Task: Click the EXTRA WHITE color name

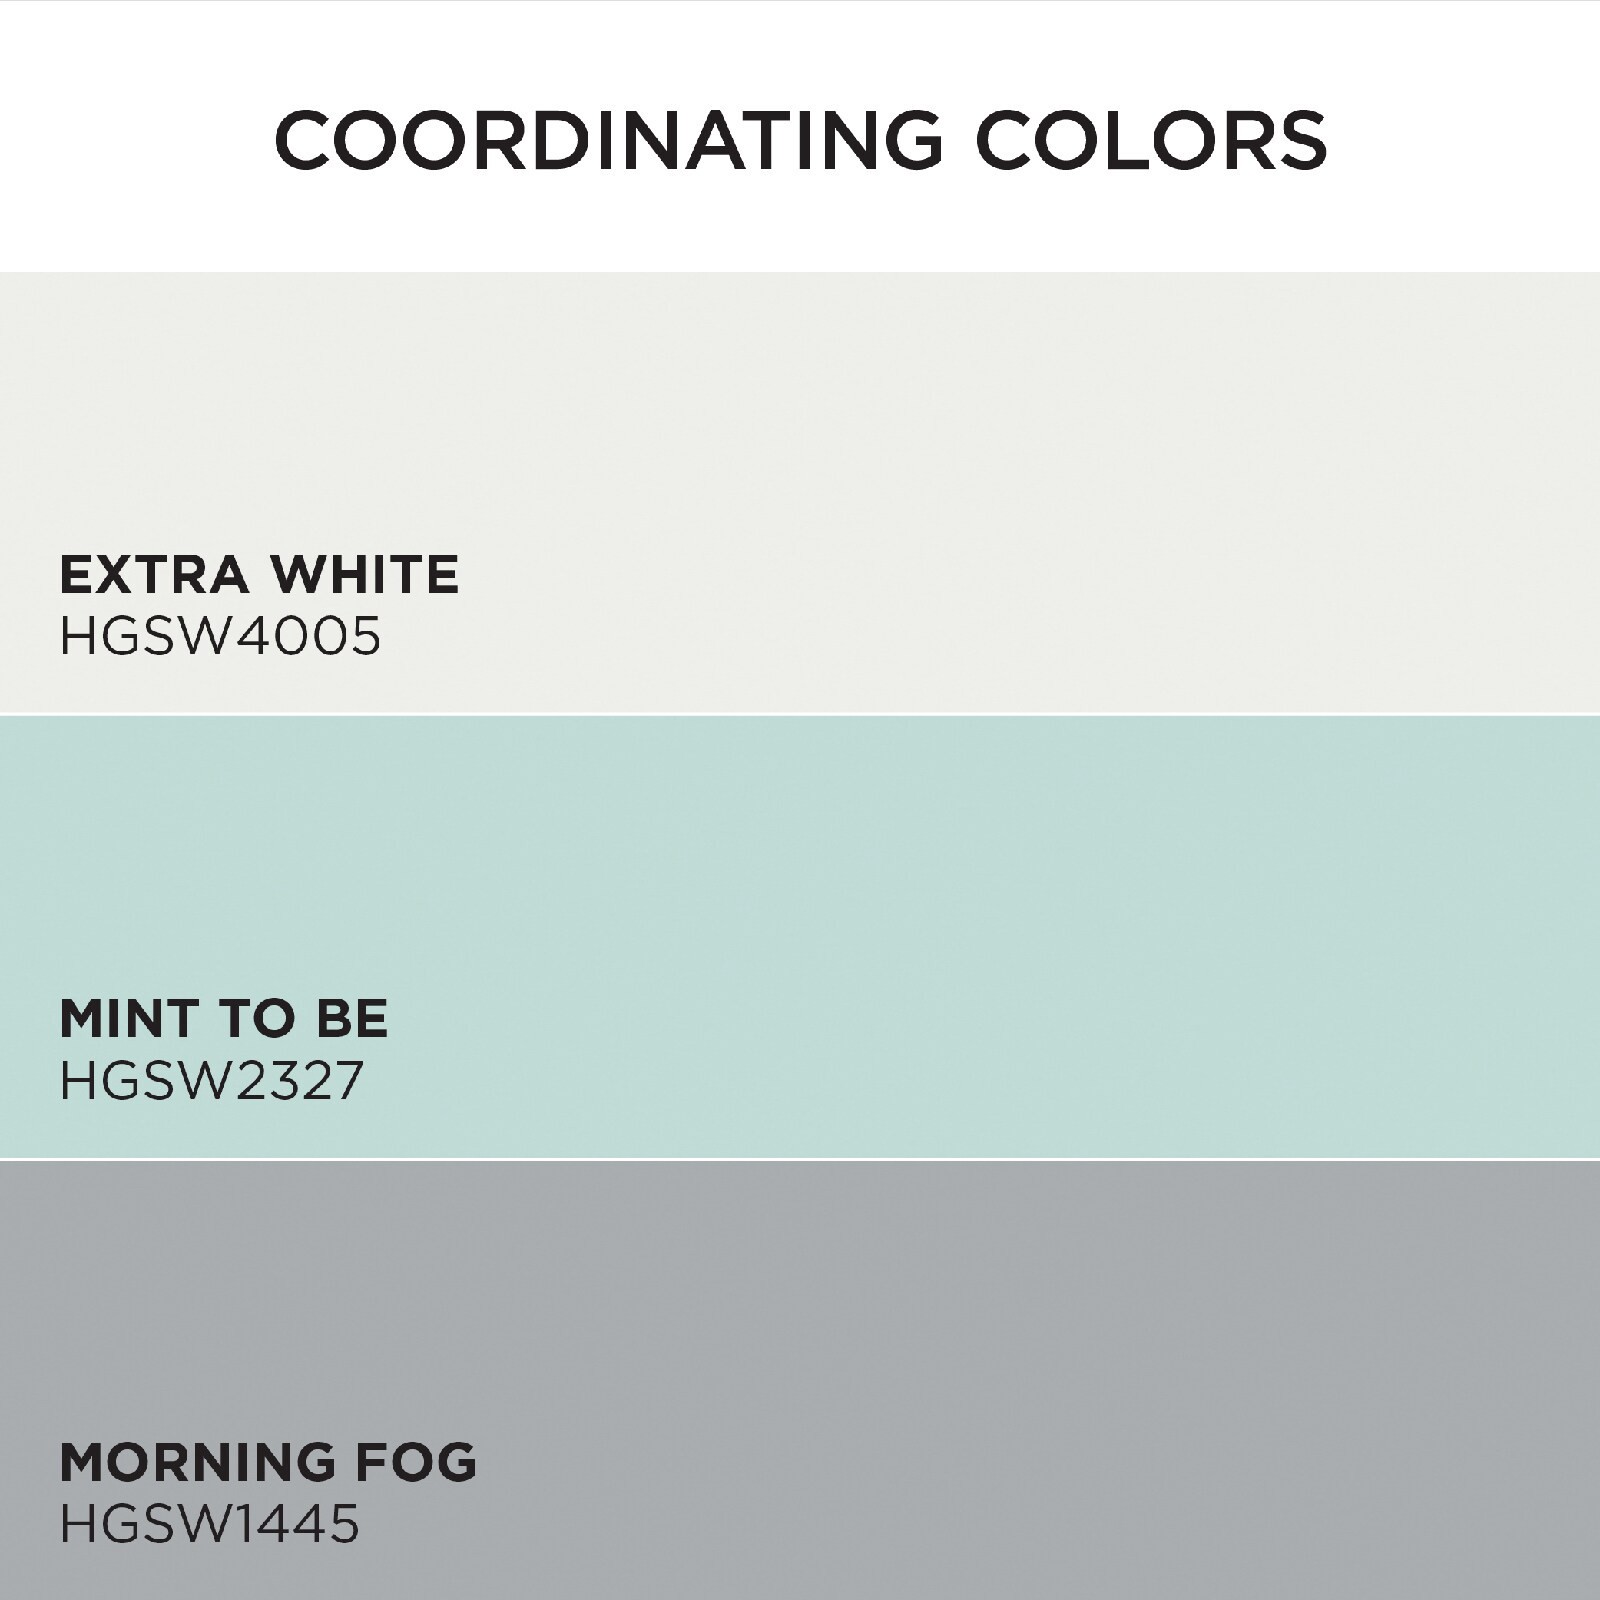Action: pos(259,574)
